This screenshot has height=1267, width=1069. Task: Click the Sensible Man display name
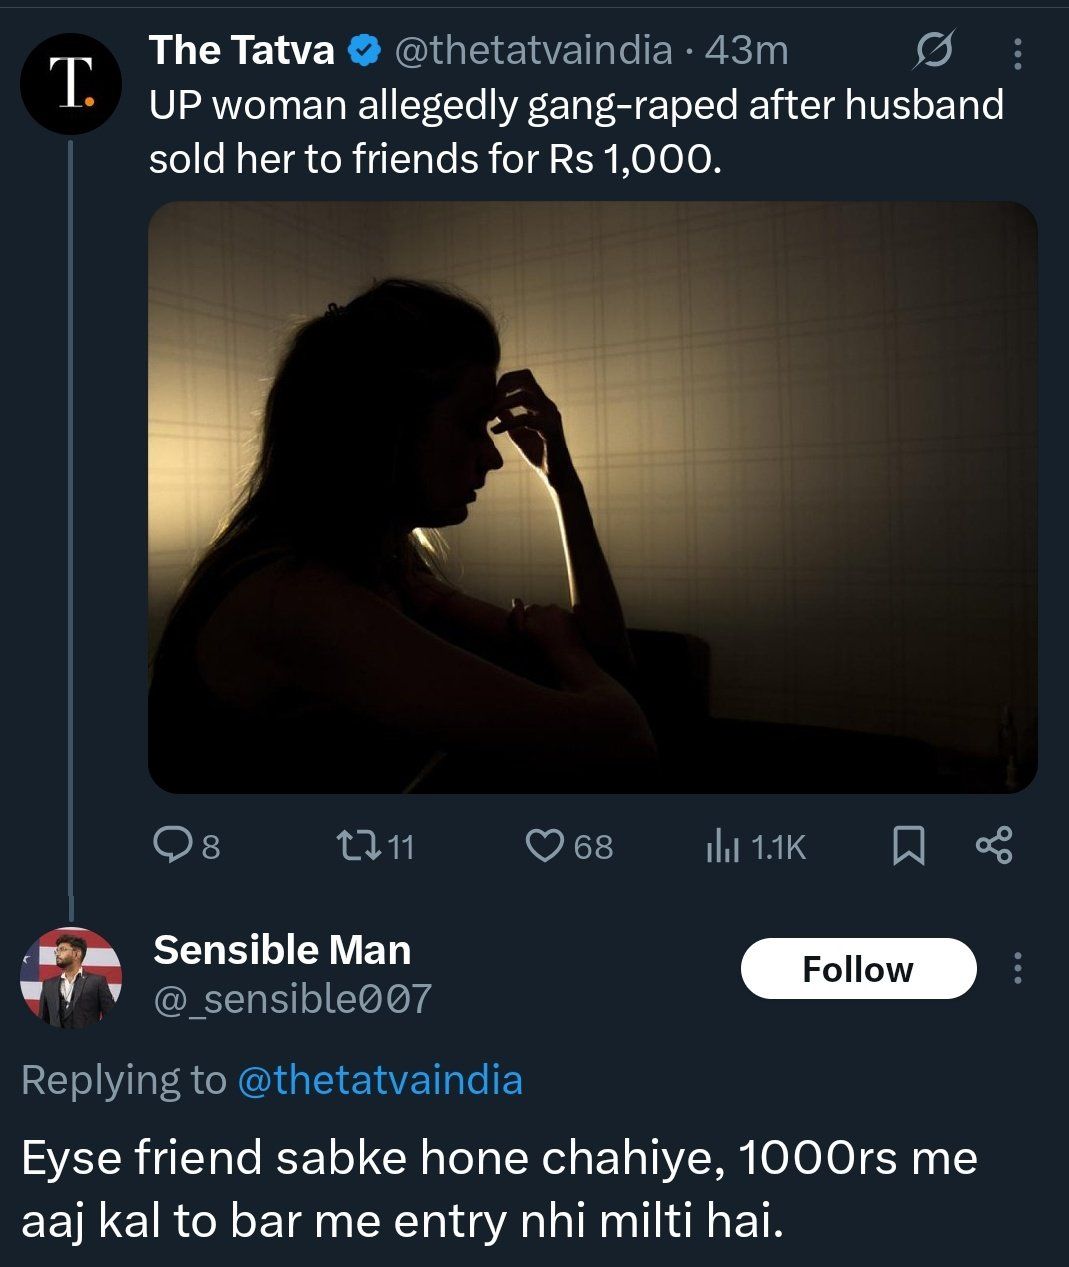(x=282, y=950)
